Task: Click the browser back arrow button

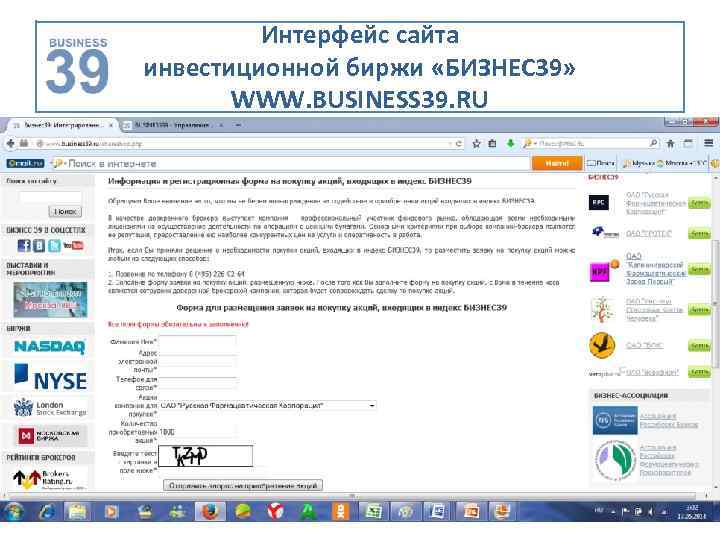Action: (10, 144)
